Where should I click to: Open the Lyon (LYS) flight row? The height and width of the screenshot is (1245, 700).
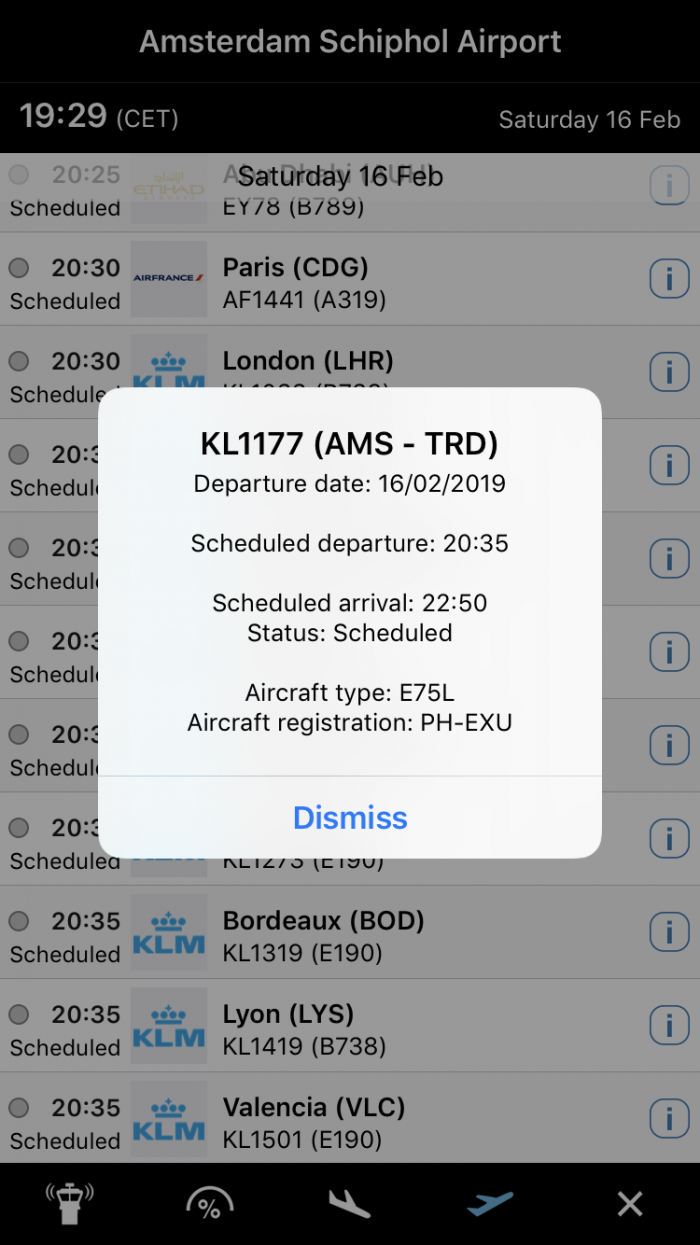coord(400,1028)
